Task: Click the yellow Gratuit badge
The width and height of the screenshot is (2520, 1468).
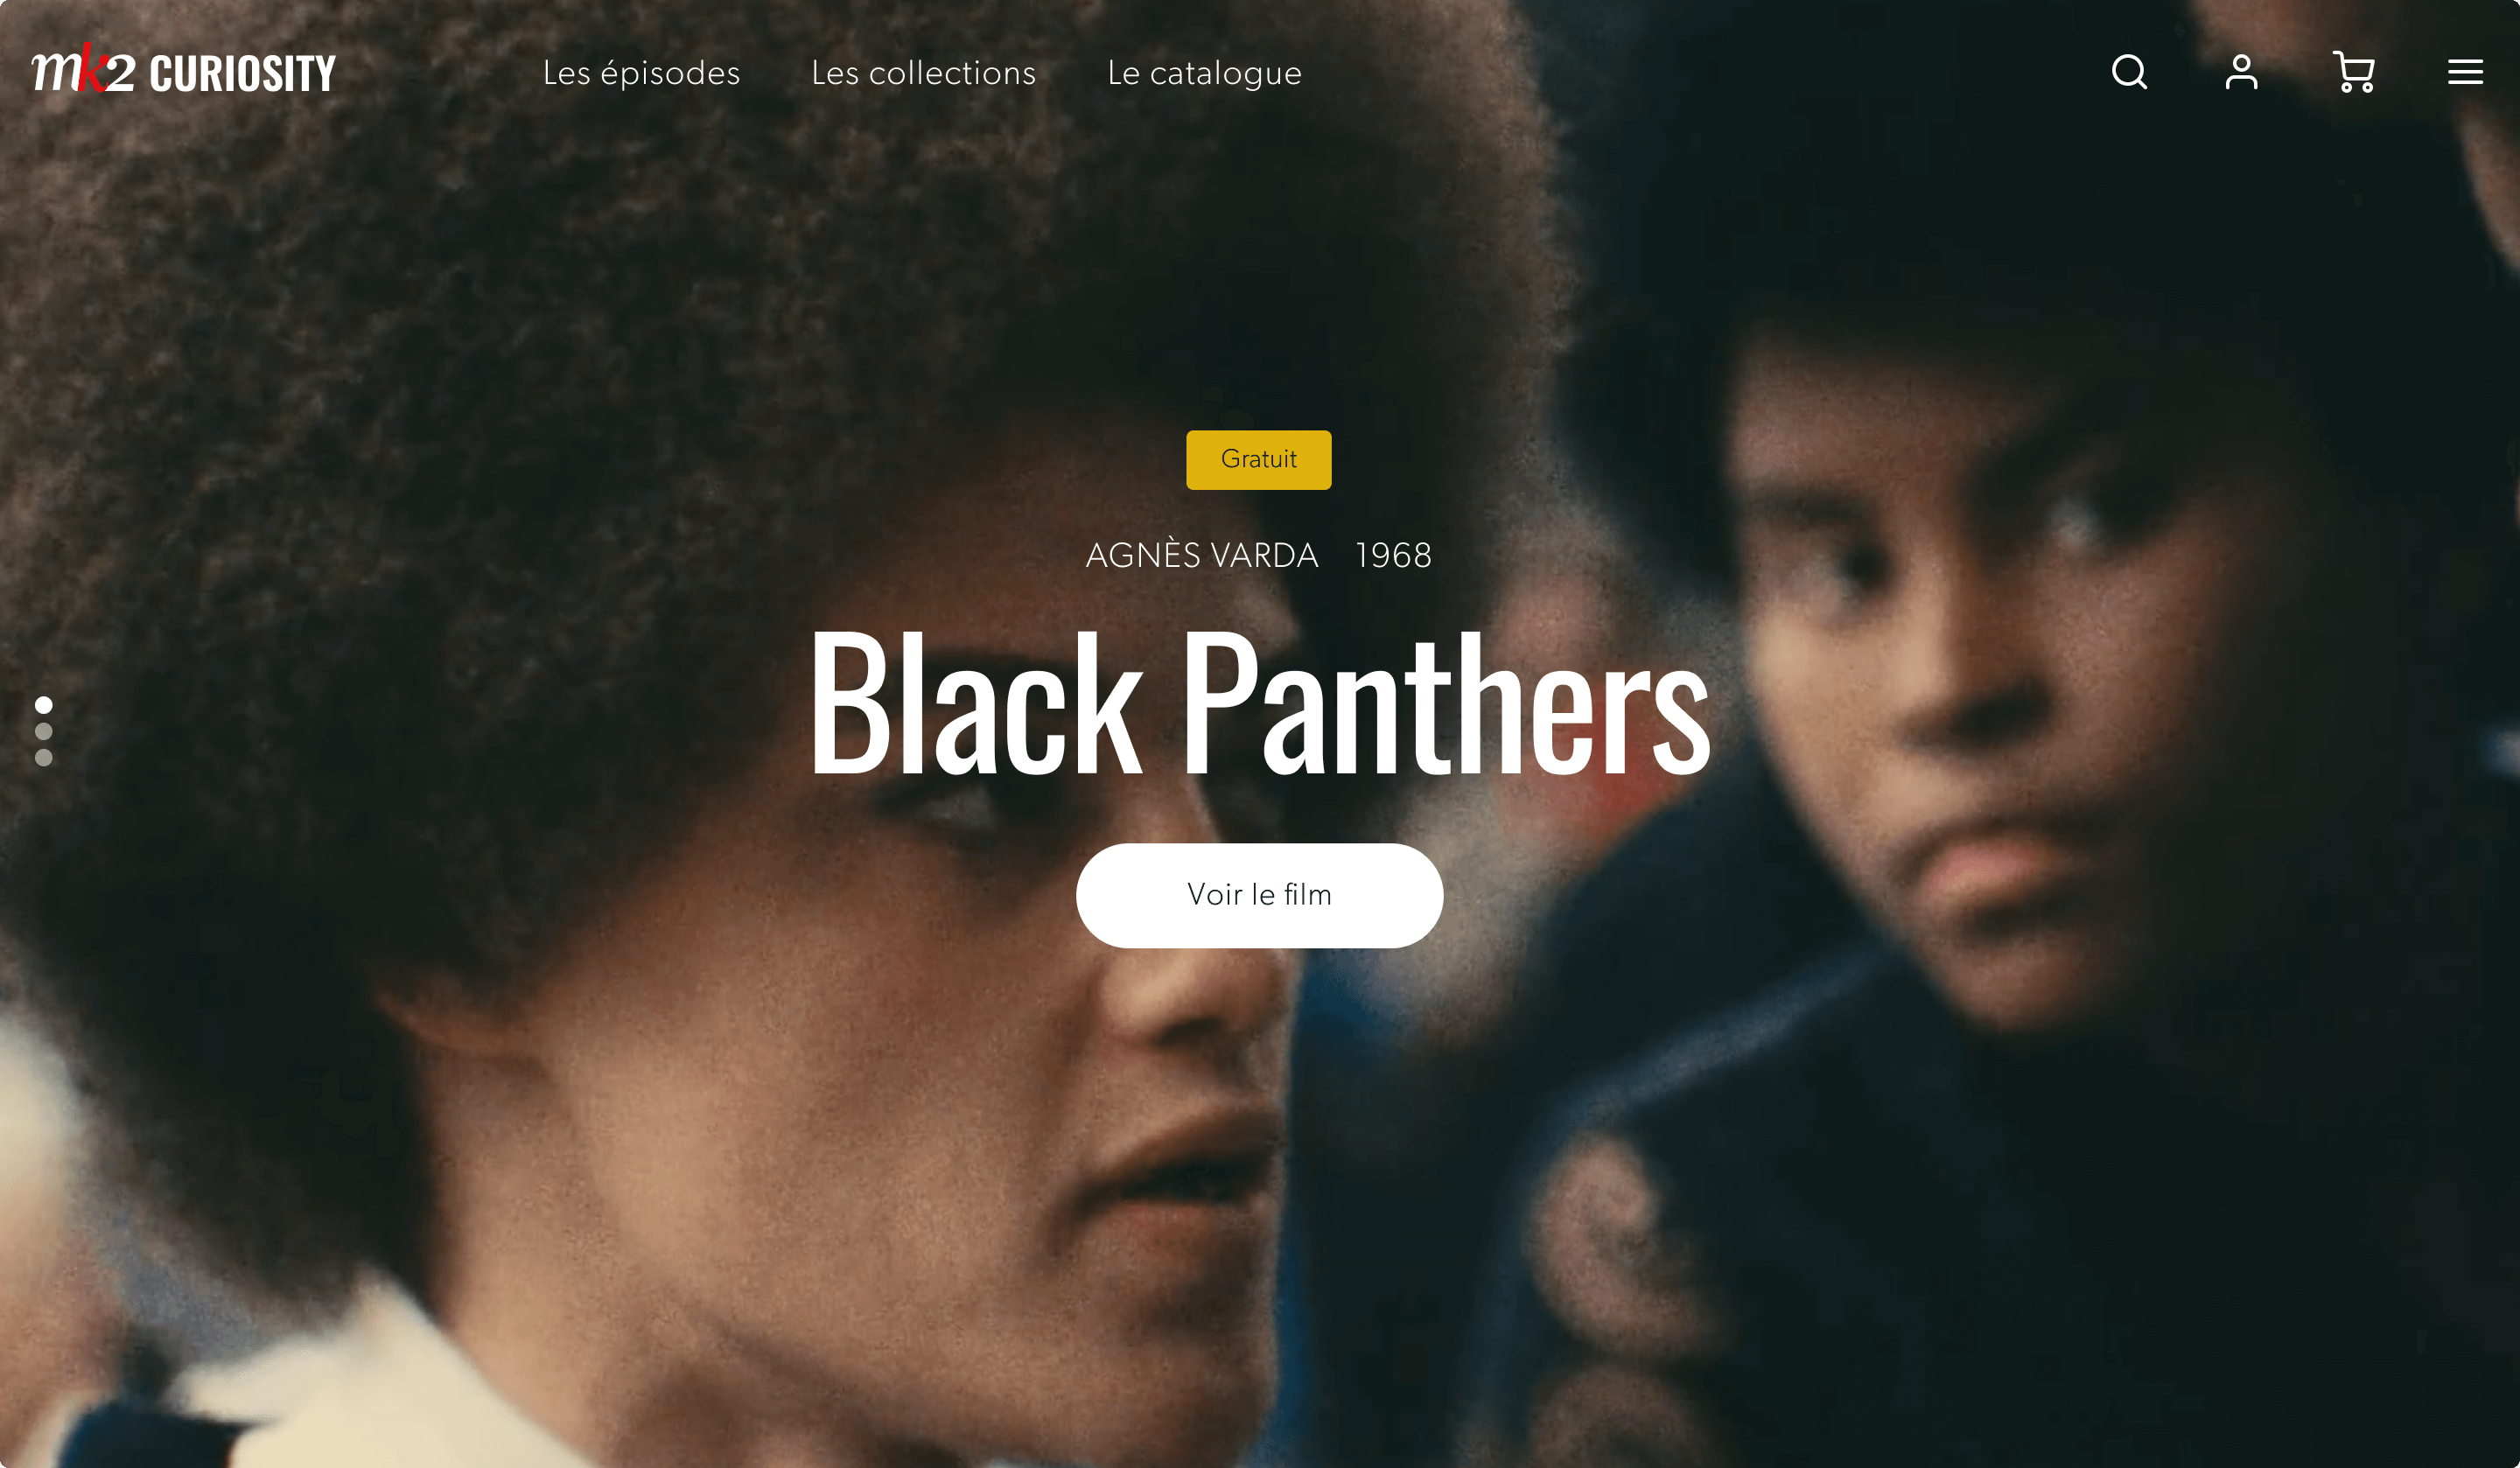Action: [x=1258, y=459]
